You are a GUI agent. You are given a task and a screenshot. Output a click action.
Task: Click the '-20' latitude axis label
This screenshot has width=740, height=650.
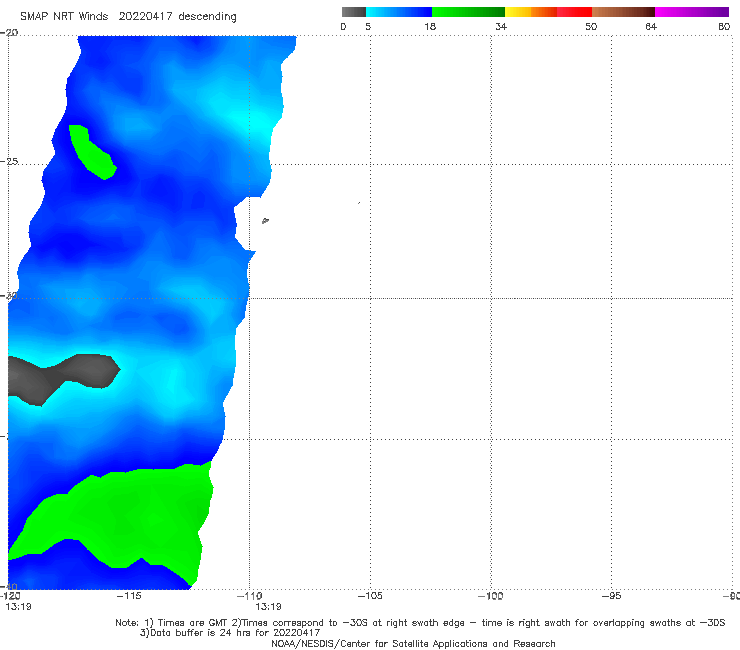point(9,33)
